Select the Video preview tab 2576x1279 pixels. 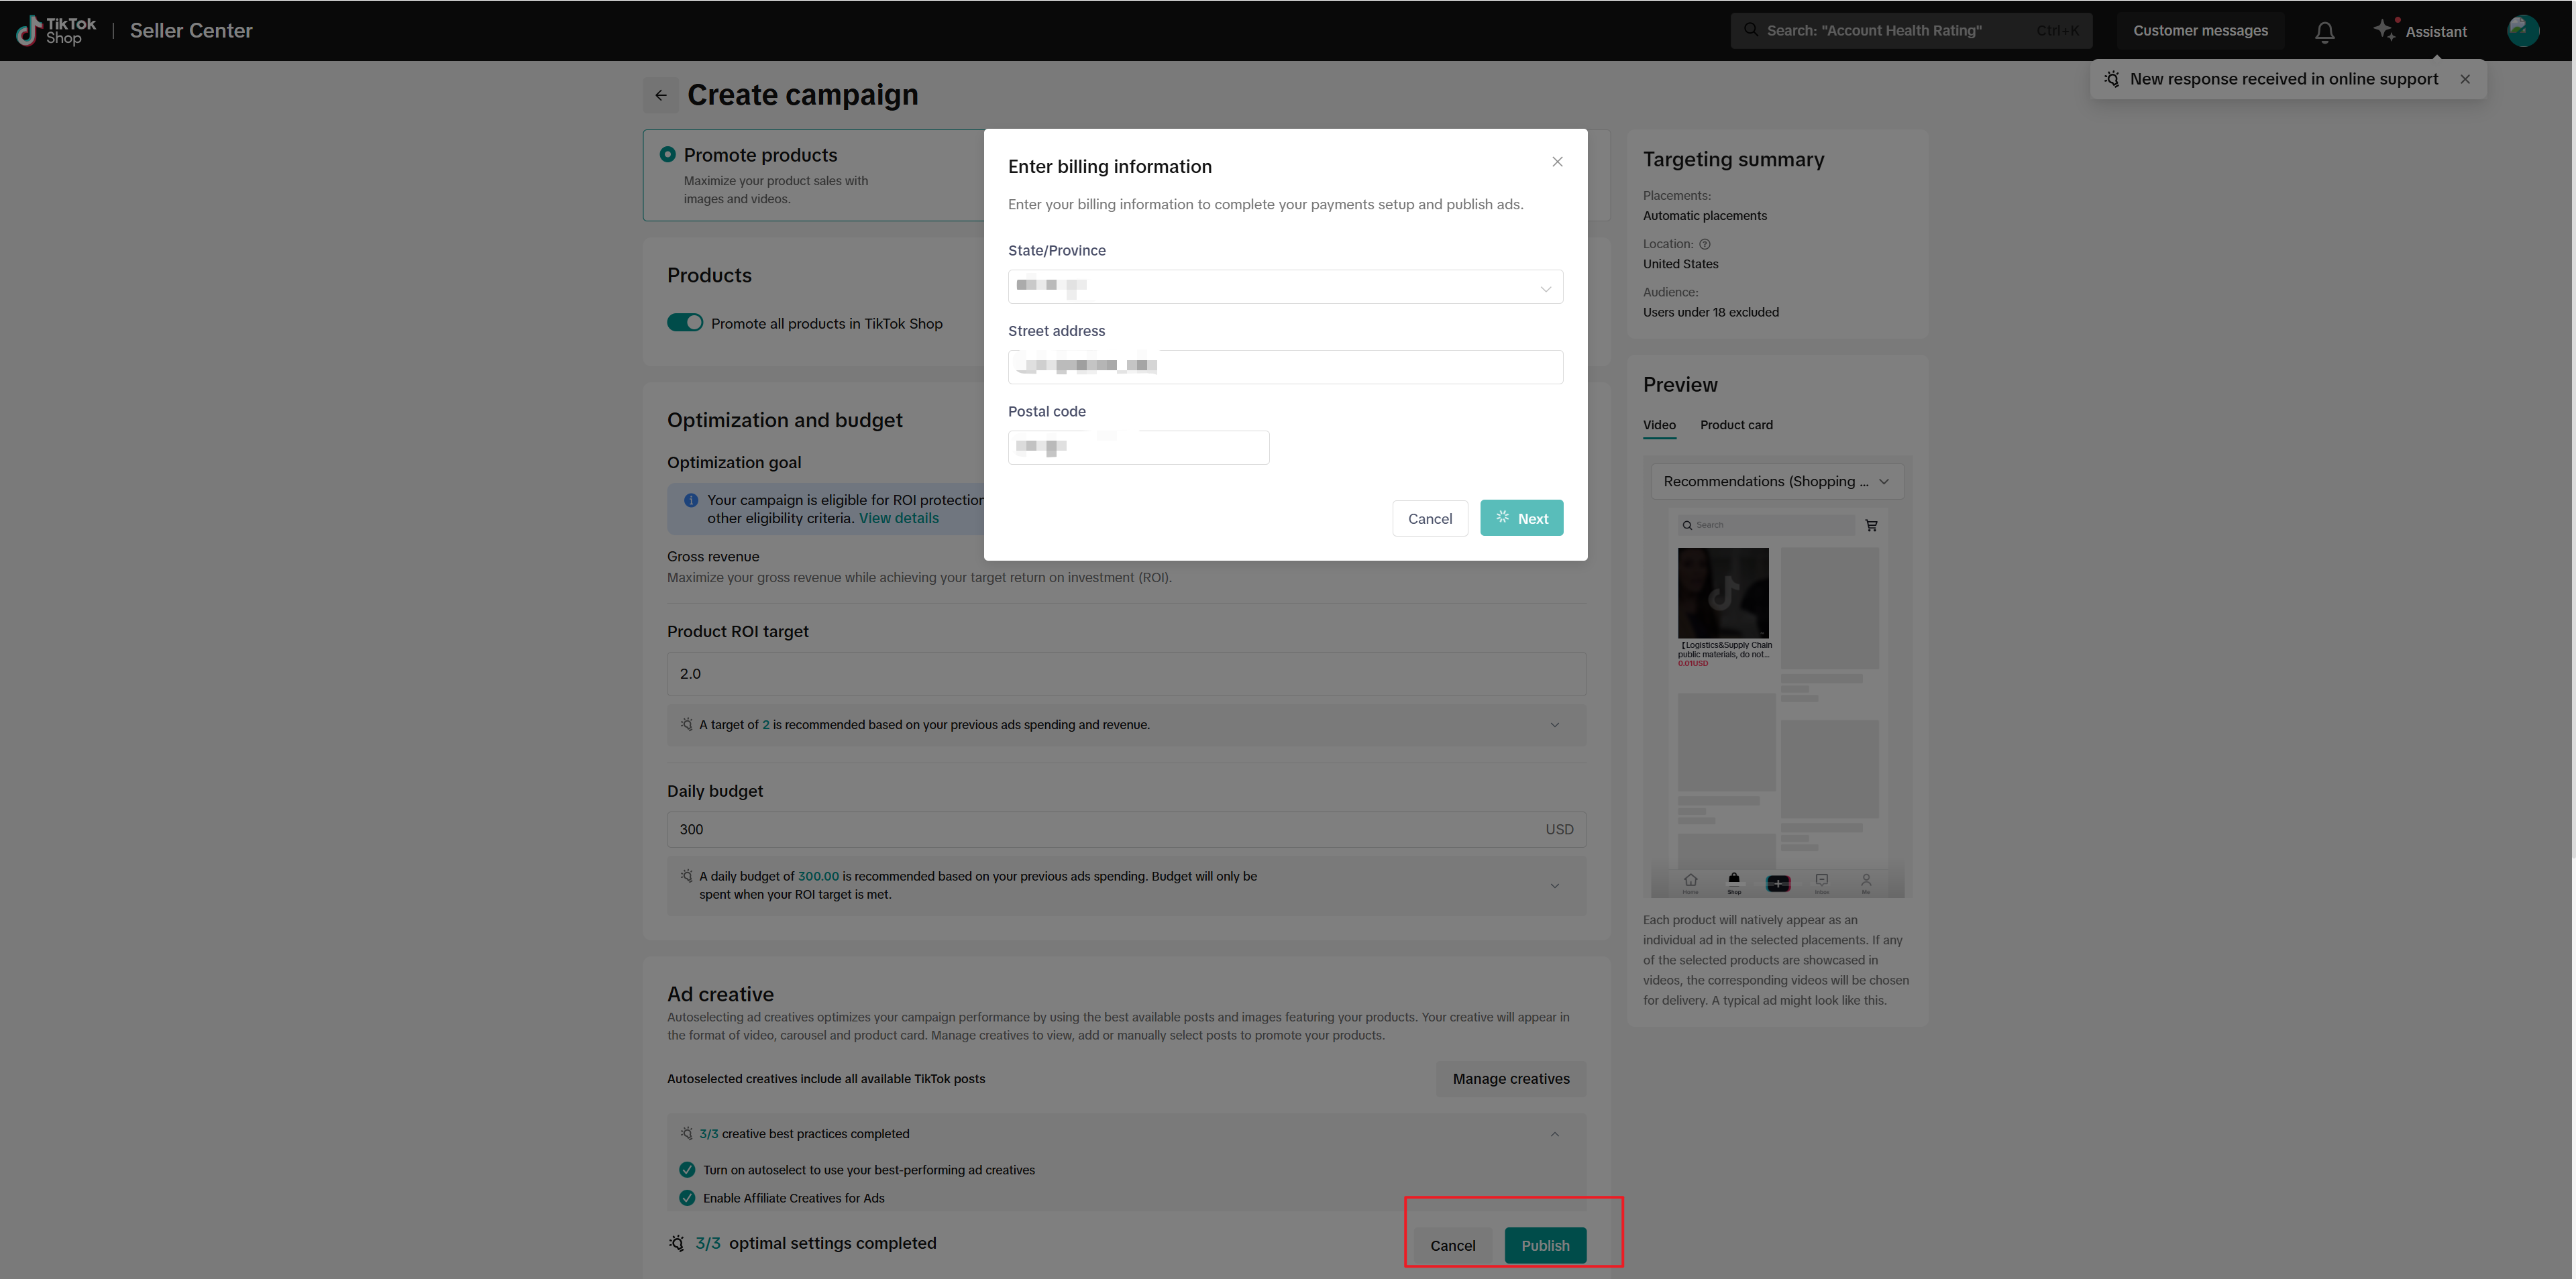1659,425
